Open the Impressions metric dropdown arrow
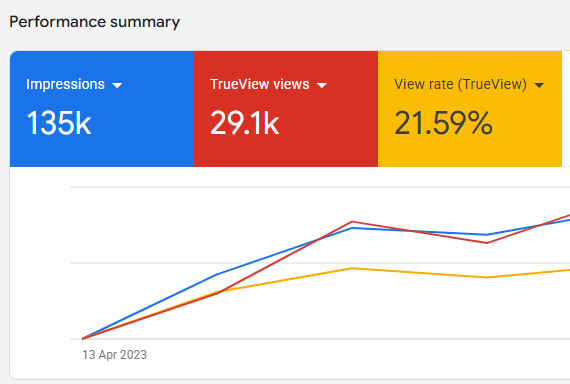 point(117,85)
